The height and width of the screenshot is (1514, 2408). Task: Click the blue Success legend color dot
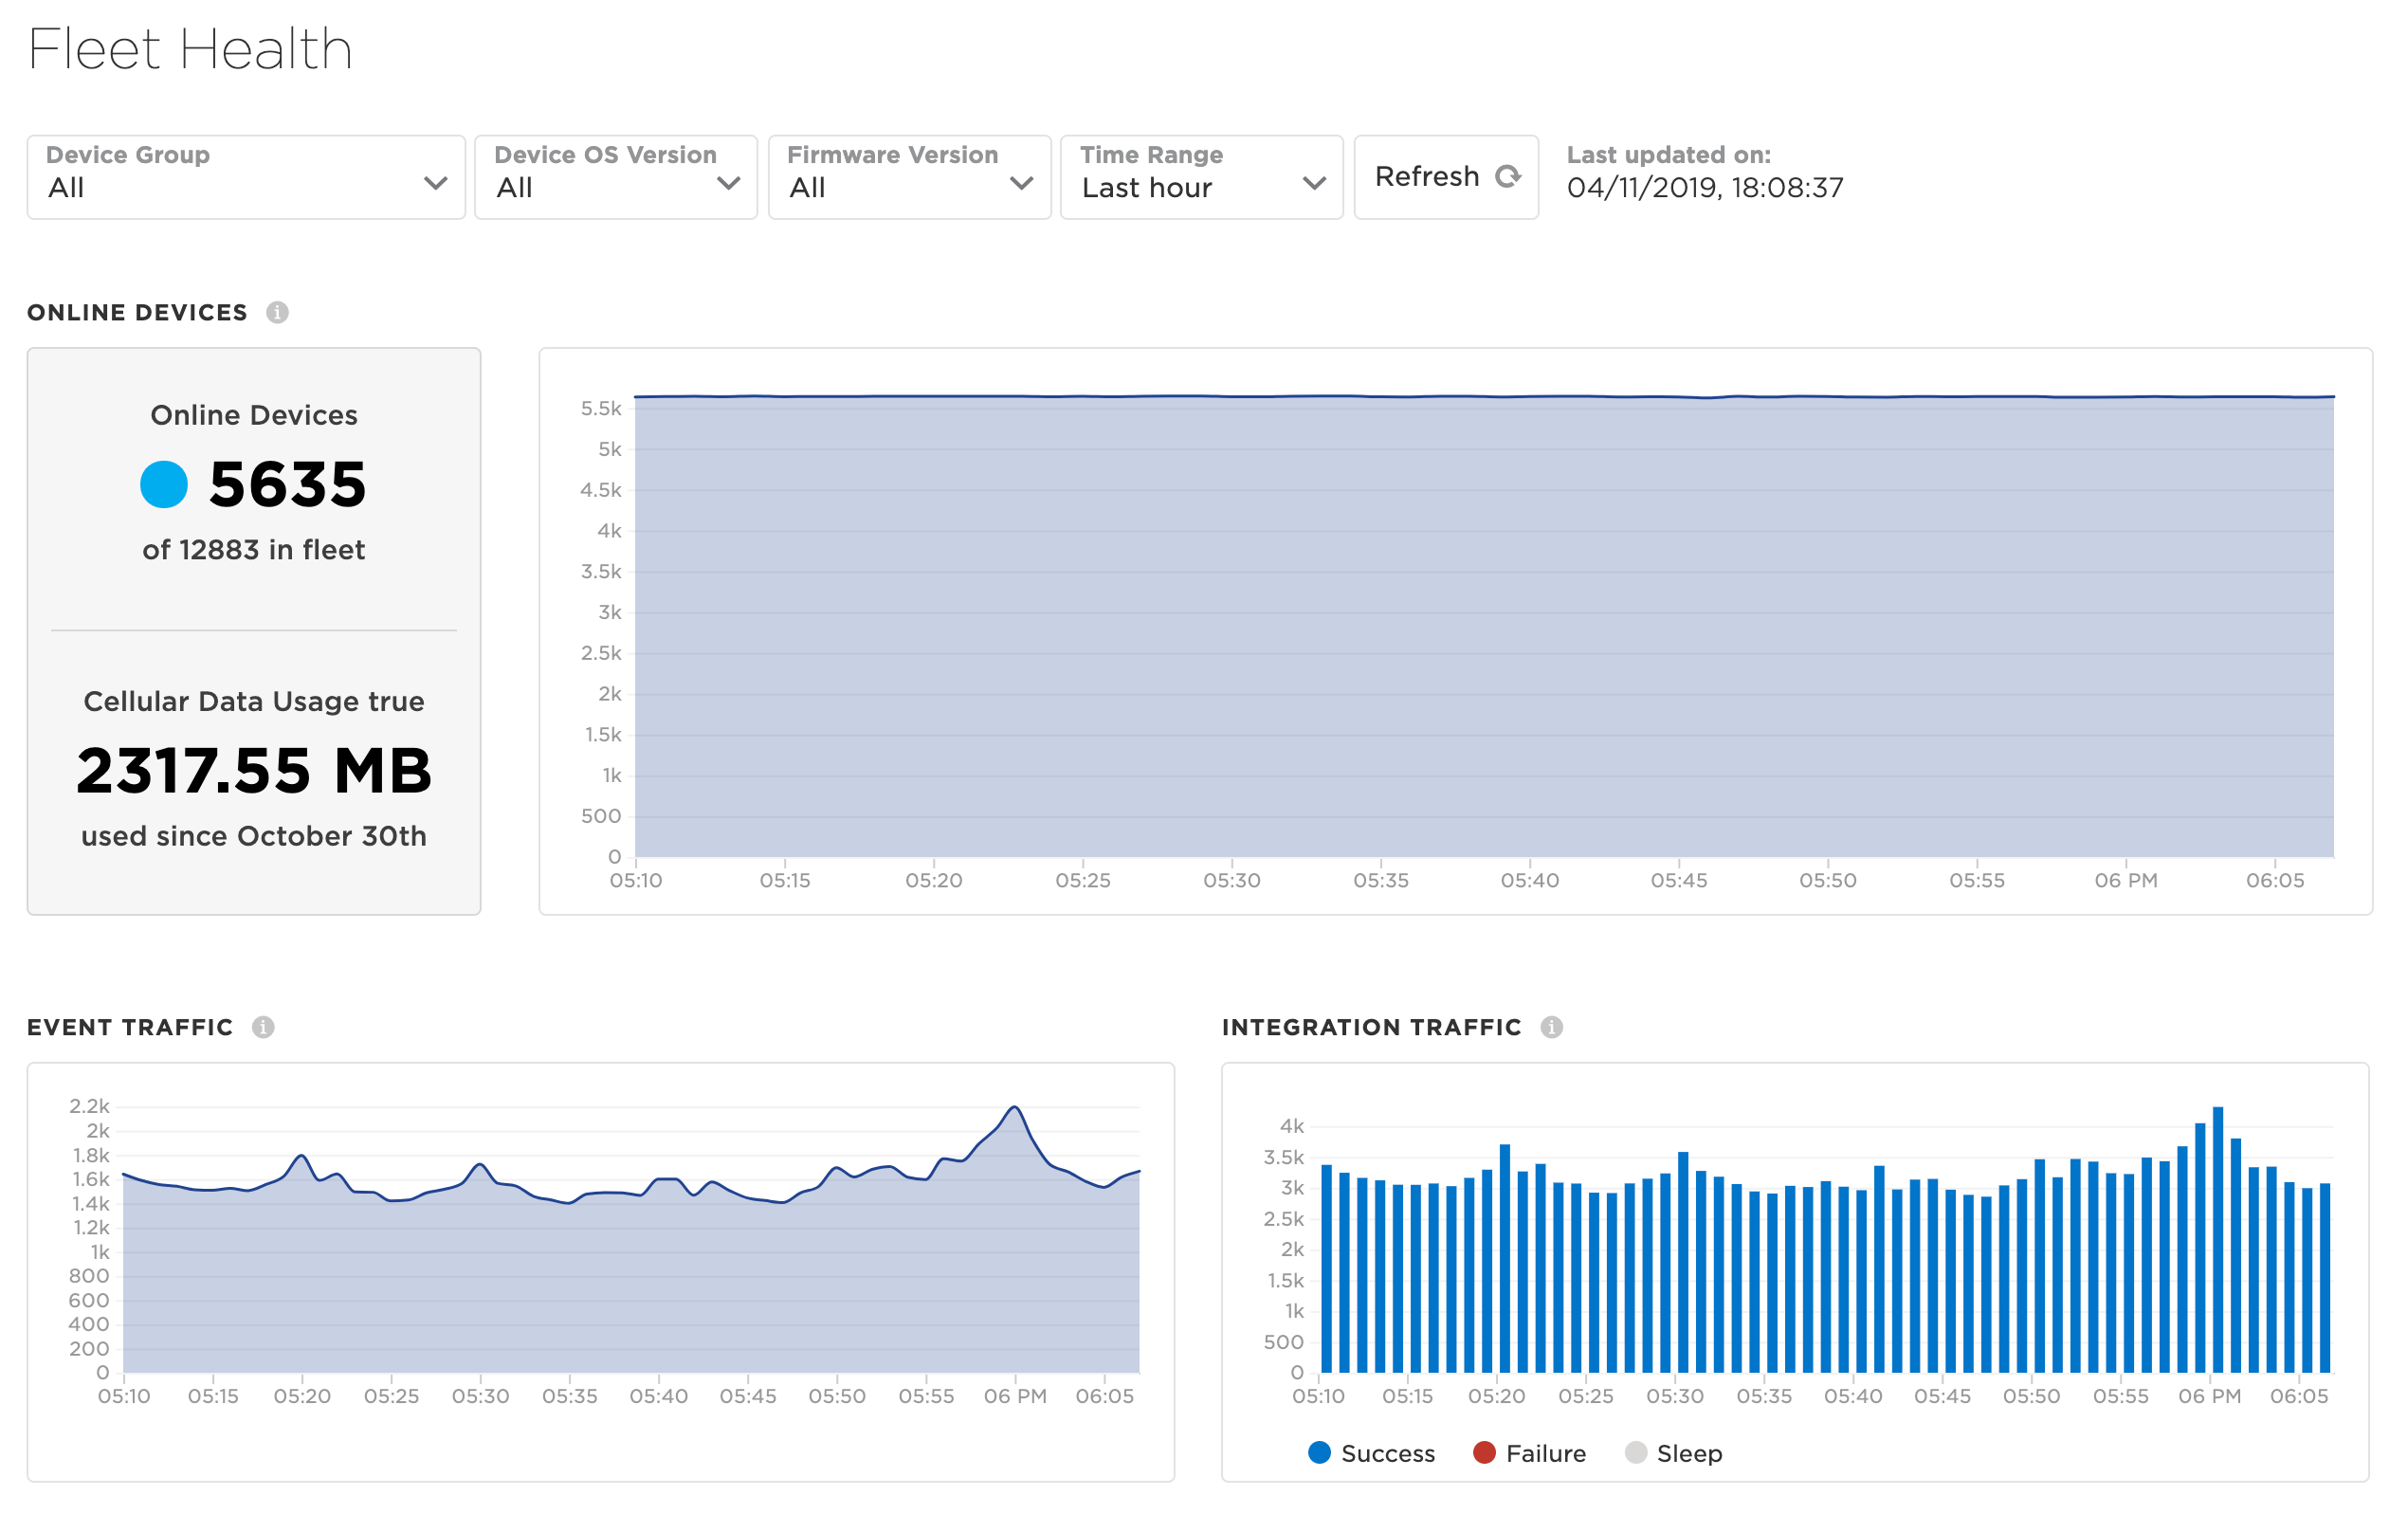click(1319, 1452)
